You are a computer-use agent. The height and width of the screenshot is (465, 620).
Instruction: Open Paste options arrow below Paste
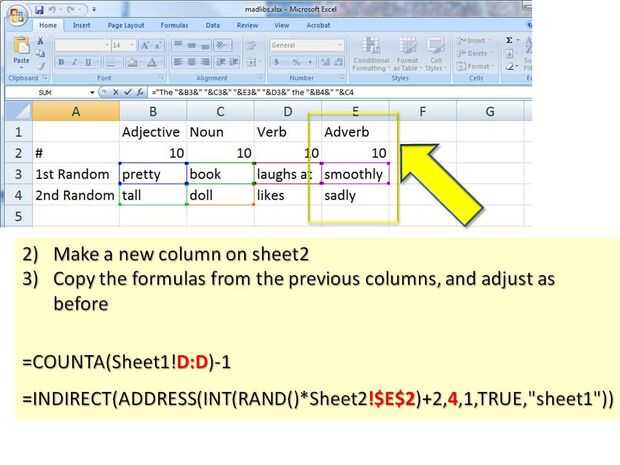coord(21,66)
